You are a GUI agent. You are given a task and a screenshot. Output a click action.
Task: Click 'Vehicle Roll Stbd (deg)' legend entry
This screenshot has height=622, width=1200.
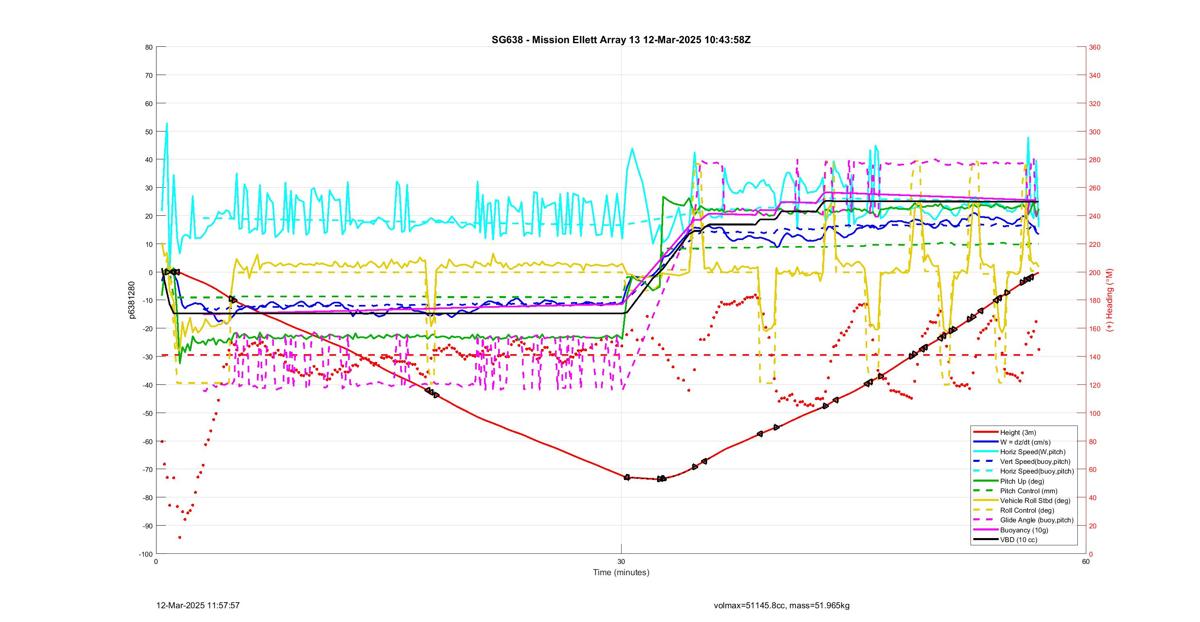(x=1035, y=500)
